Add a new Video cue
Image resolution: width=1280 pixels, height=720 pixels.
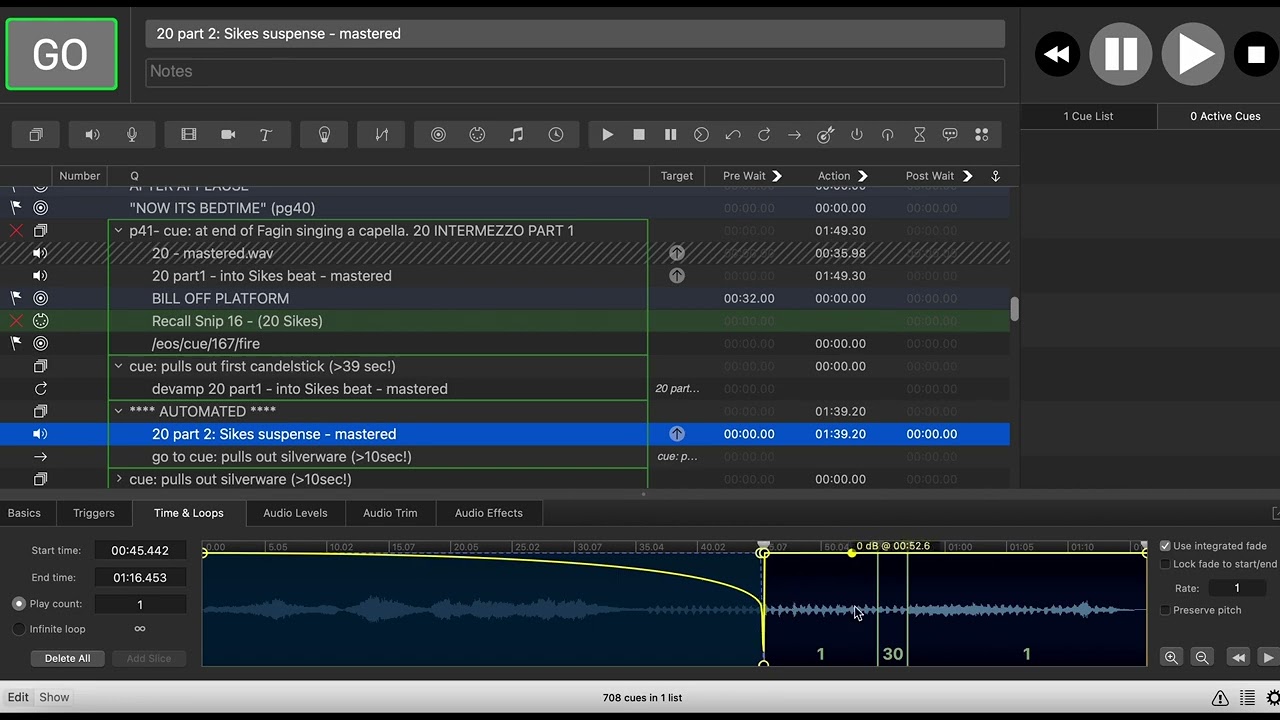(x=188, y=135)
